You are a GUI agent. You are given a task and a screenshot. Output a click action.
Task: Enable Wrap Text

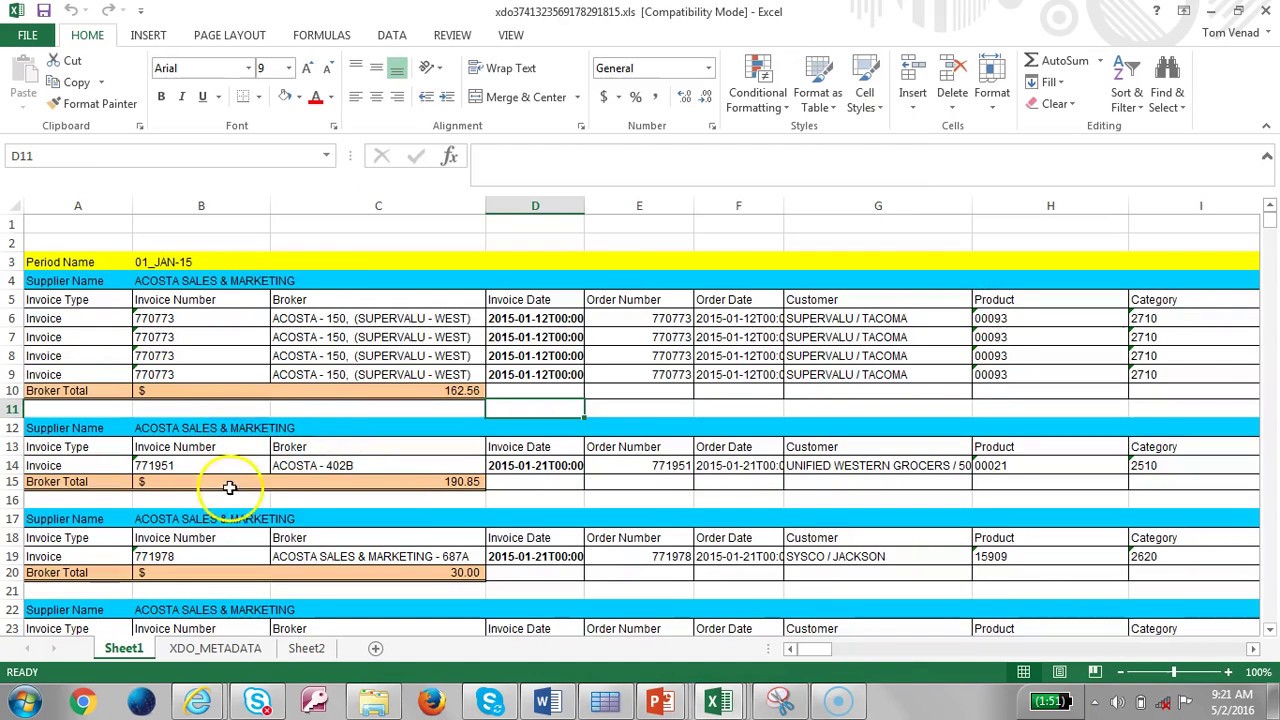503,68
